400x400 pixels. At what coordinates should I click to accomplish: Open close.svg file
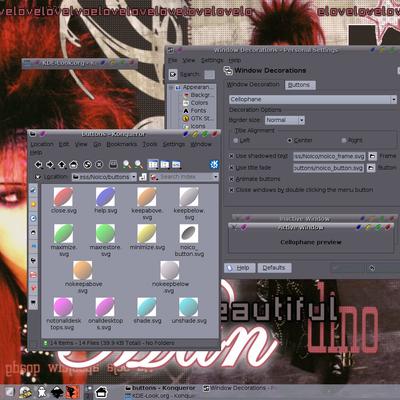63,200
